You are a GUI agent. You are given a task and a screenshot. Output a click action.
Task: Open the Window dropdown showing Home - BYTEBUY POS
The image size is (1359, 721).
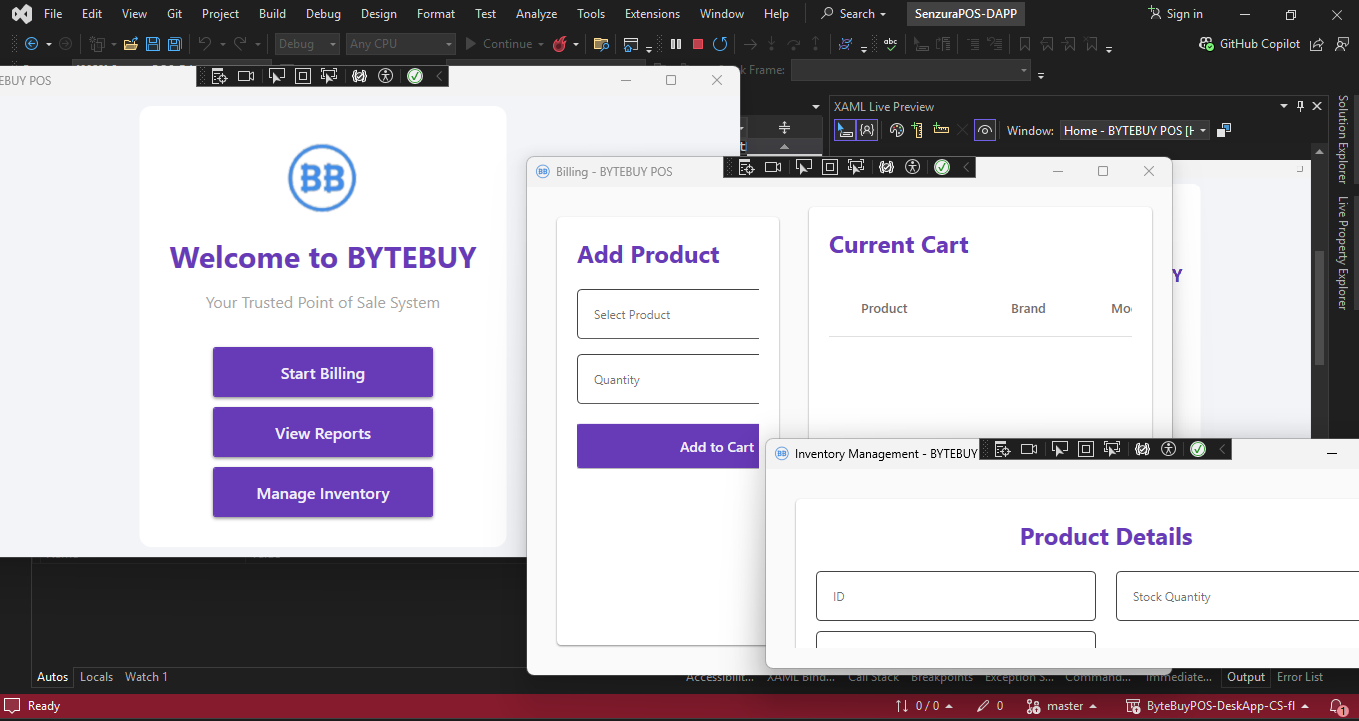[1135, 130]
